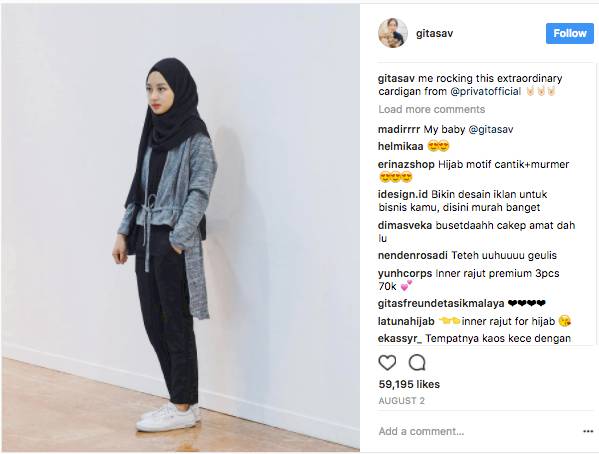This screenshot has width=599, height=454.
Task: Open the gitasav username in the header
Action: click(x=434, y=33)
